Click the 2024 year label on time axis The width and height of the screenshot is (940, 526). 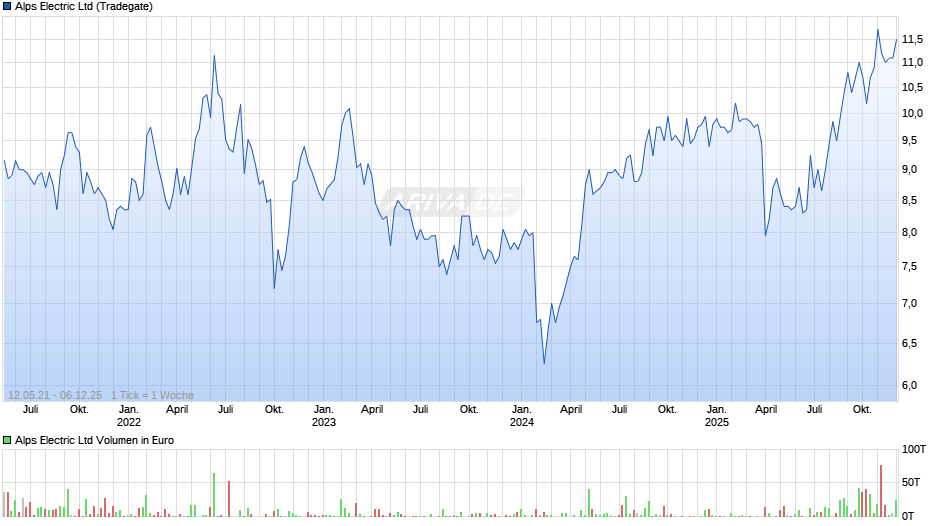click(522, 422)
